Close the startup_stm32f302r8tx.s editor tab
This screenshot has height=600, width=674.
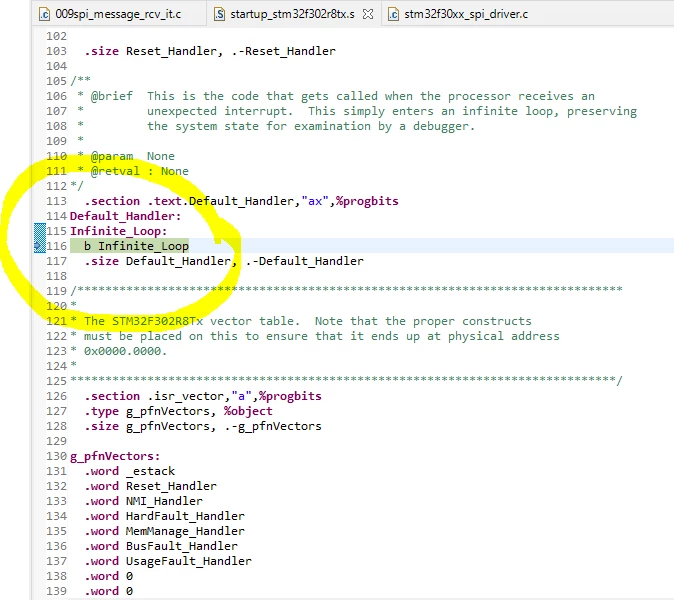(x=368, y=14)
